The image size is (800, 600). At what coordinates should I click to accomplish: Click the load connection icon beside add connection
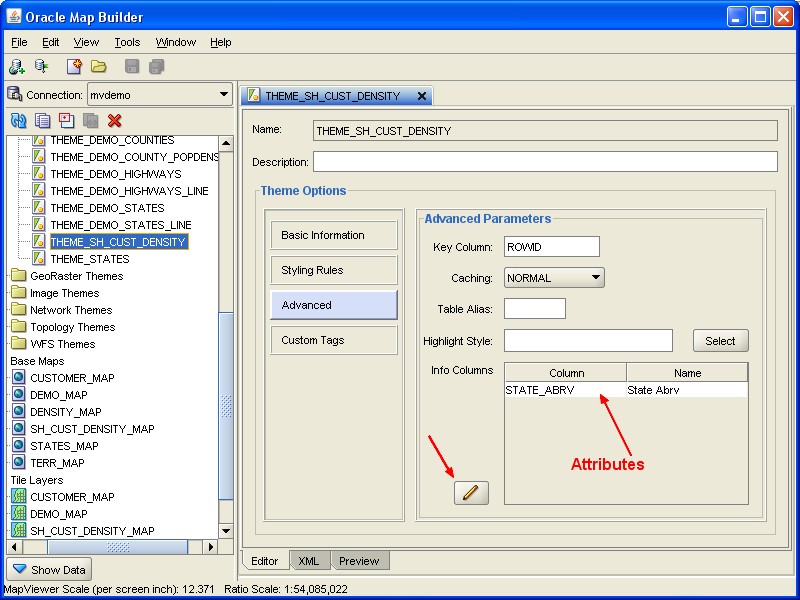click(x=41, y=66)
